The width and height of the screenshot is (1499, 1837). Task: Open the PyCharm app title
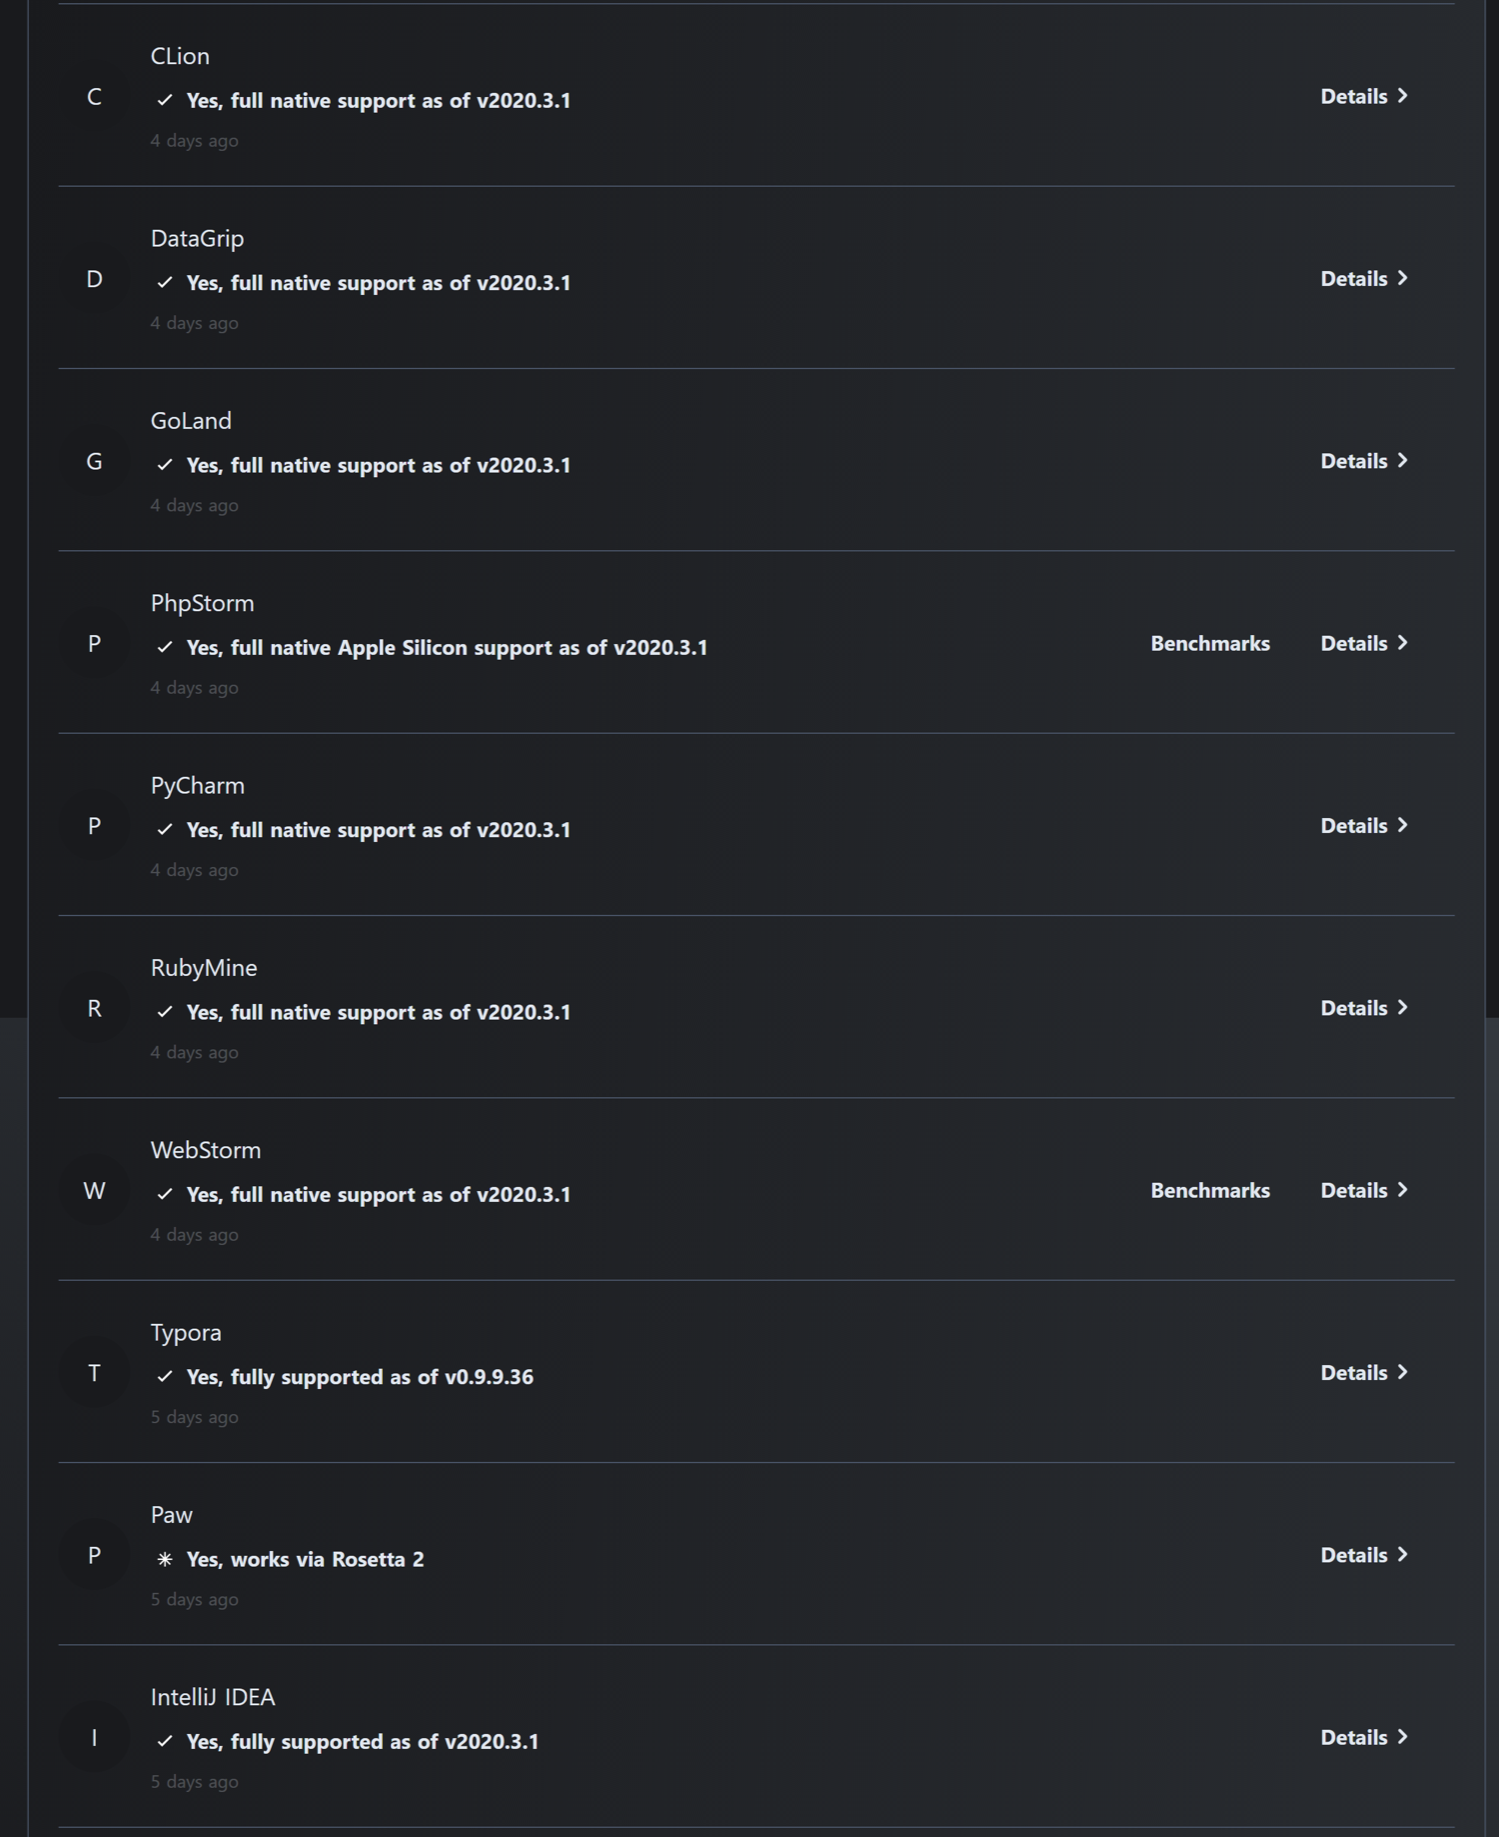198,786
